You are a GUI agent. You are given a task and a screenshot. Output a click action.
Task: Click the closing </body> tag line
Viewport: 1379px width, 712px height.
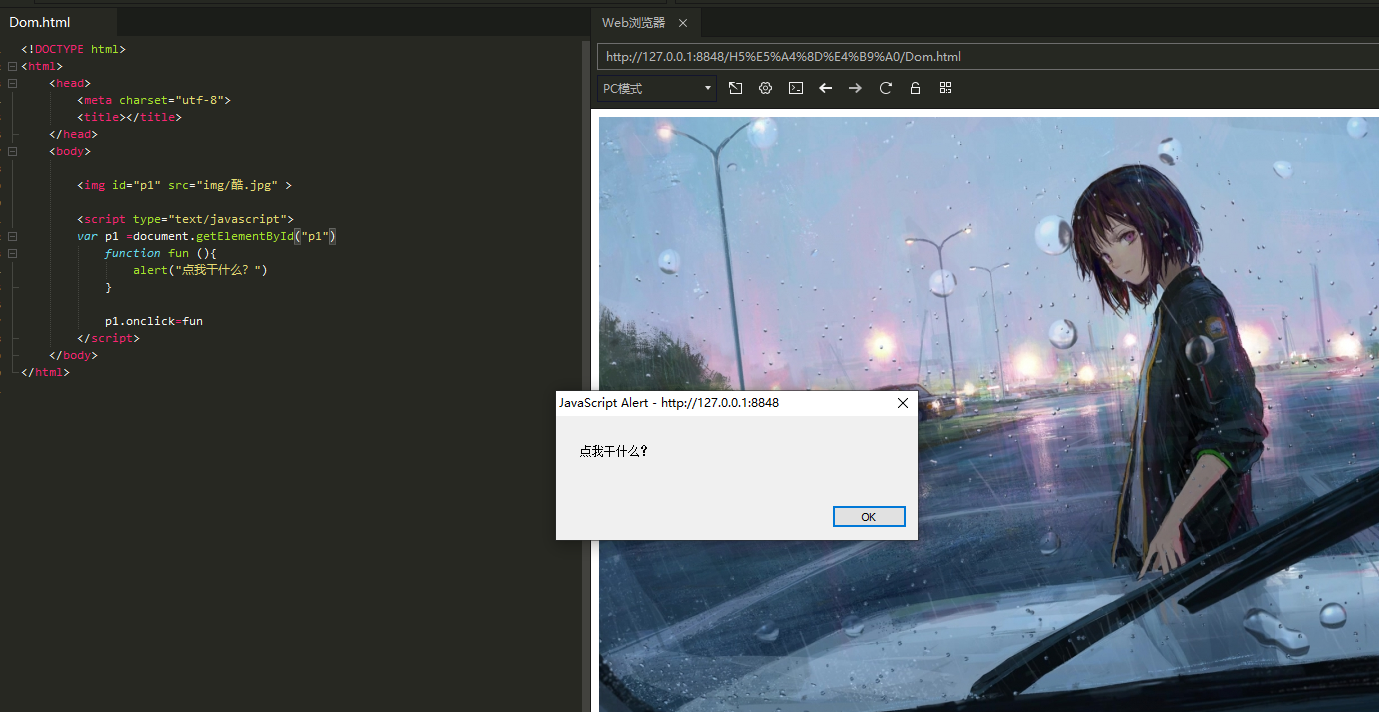point(73,355)
